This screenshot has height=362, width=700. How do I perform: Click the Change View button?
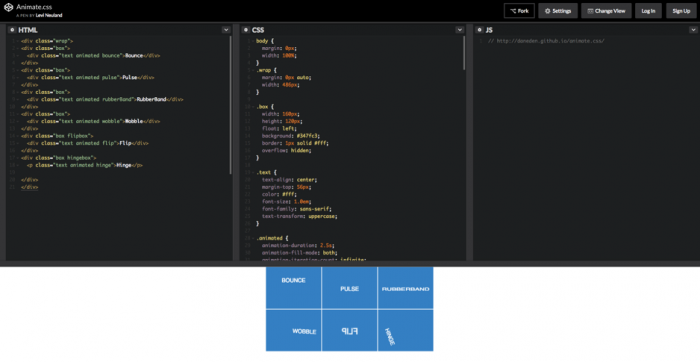pyautogui.click(x=606, y=11)
